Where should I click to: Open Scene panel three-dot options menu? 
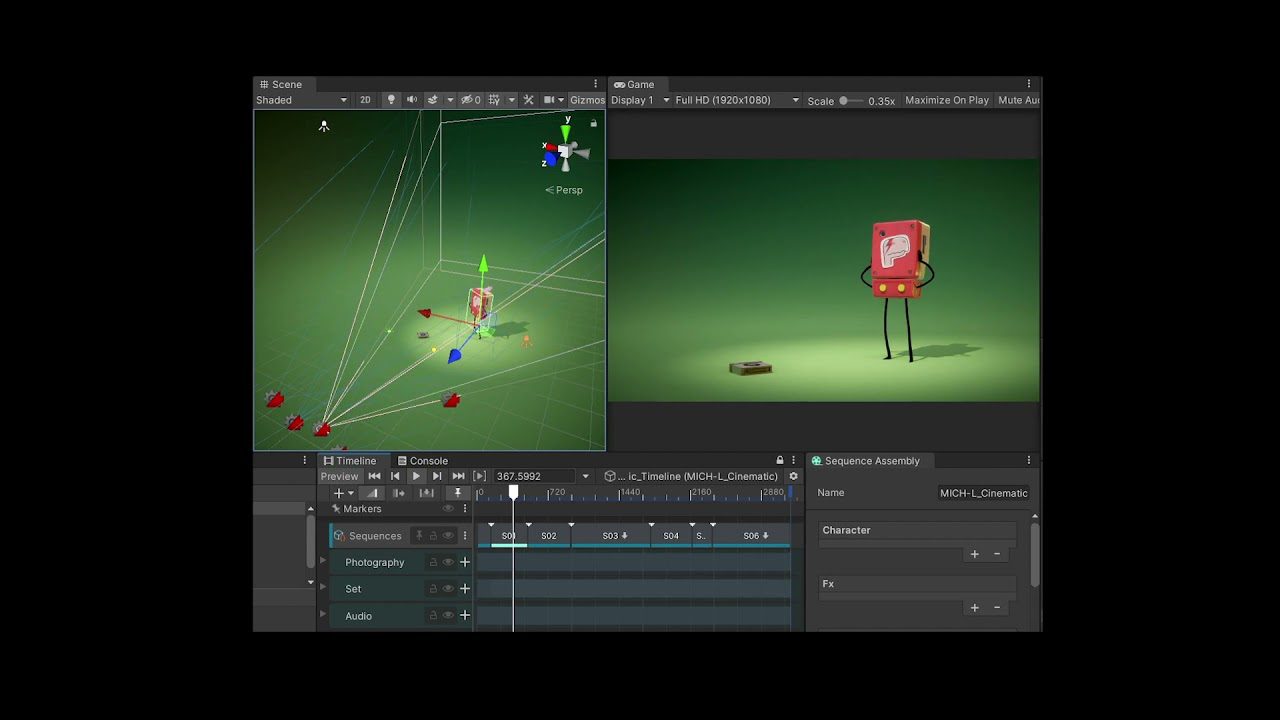point(596,85)
